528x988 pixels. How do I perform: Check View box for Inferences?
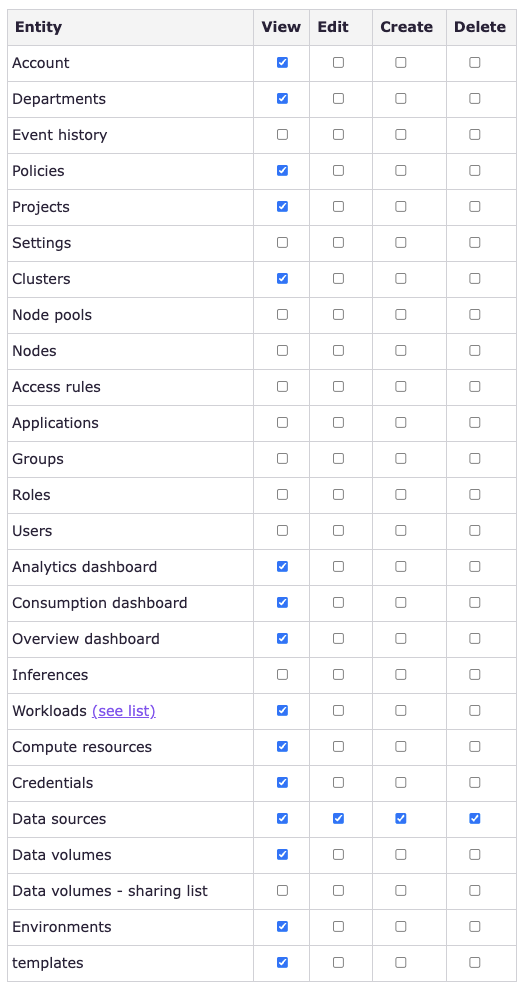click(x=282, y=674)
